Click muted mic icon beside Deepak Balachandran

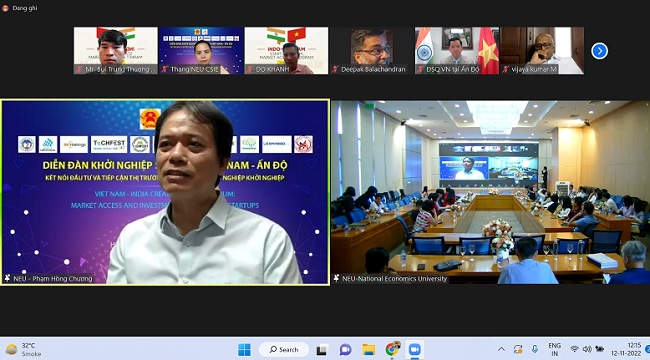pos(335,69)
